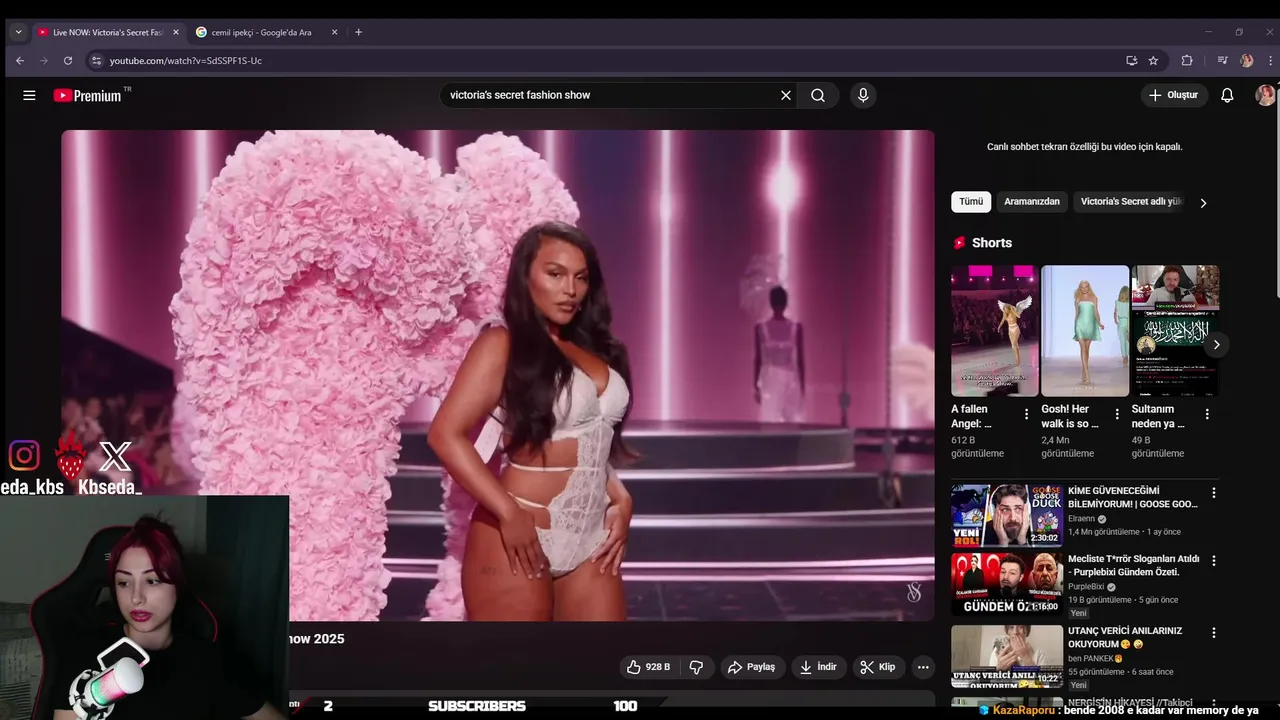Open the media control icon in the toolbar
The width and height of the screenshot is (1280, 720).
pyautogui.click(x=1222, y=60)
